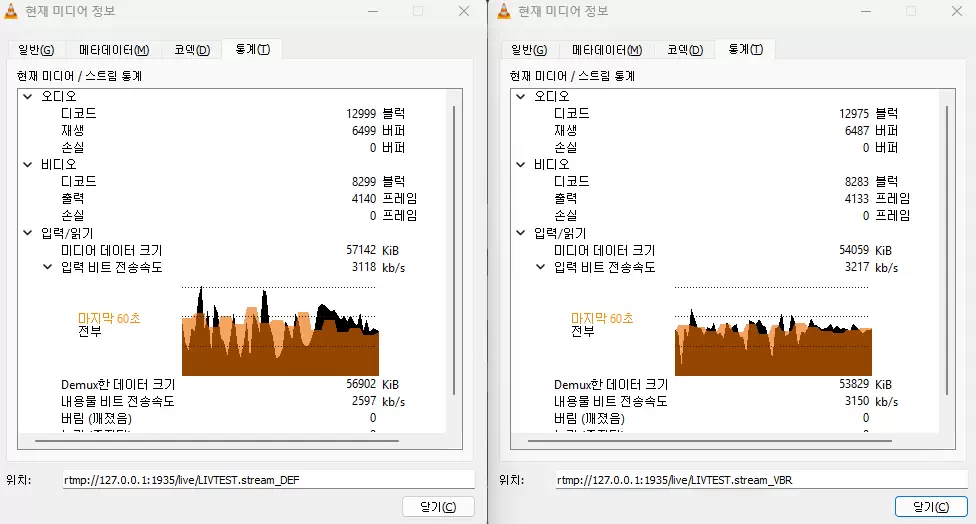Select Demux한 데이터 크기 row showing 56902 KiB
This screenshot has height=524, width=976.
[230, 385]
